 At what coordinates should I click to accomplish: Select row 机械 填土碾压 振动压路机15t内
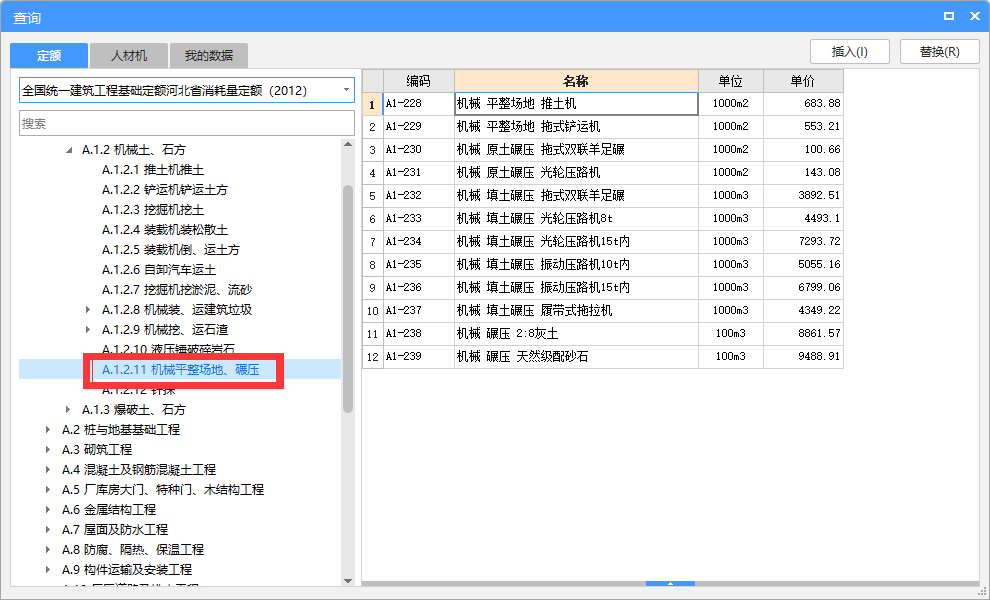[x=576, y=287]
